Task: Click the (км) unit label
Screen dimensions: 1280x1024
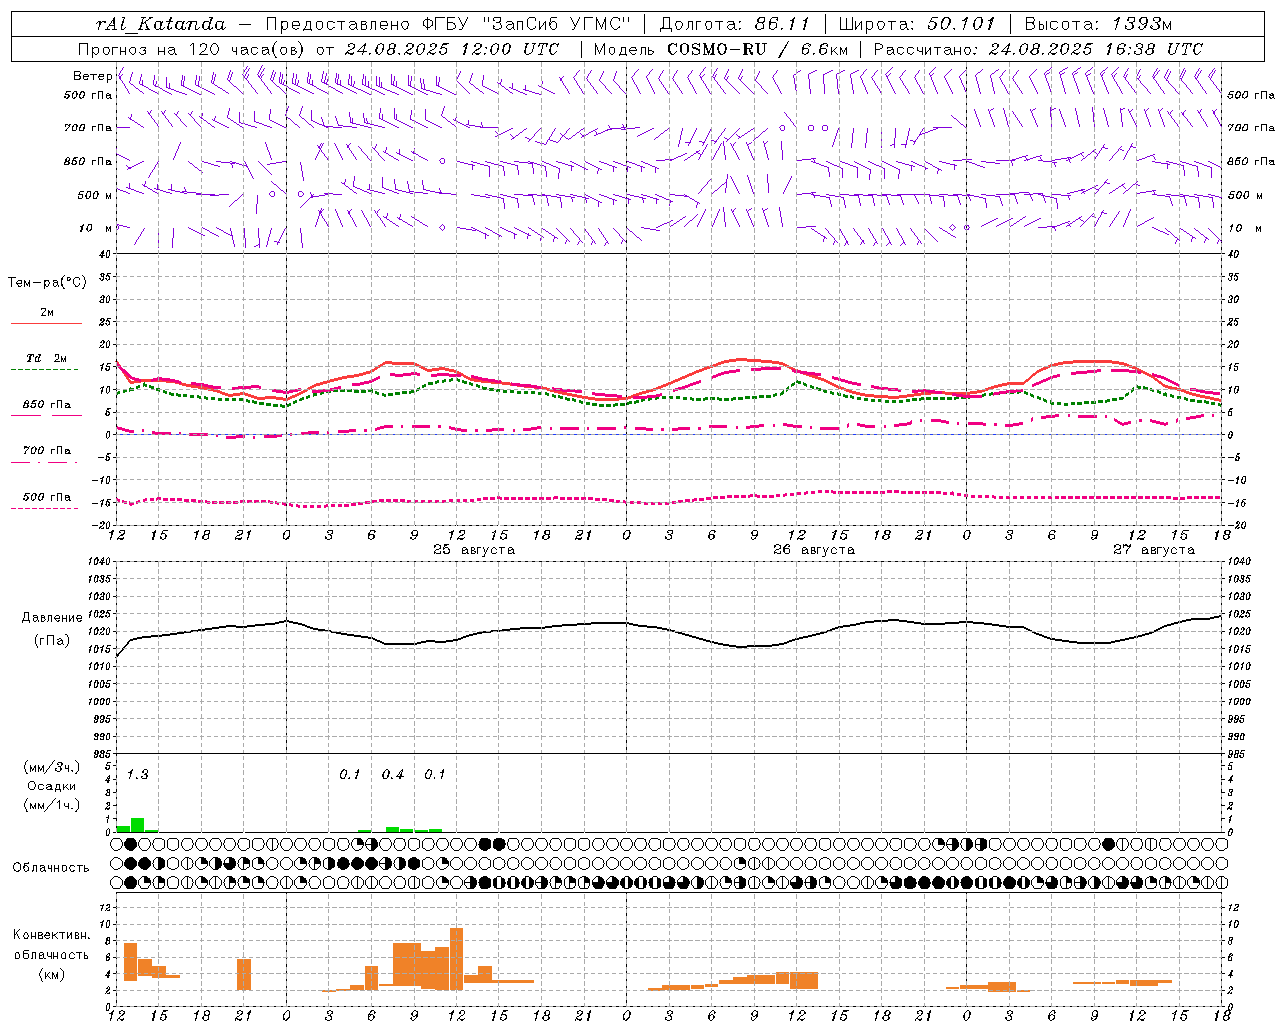Action: coord(51,975)
